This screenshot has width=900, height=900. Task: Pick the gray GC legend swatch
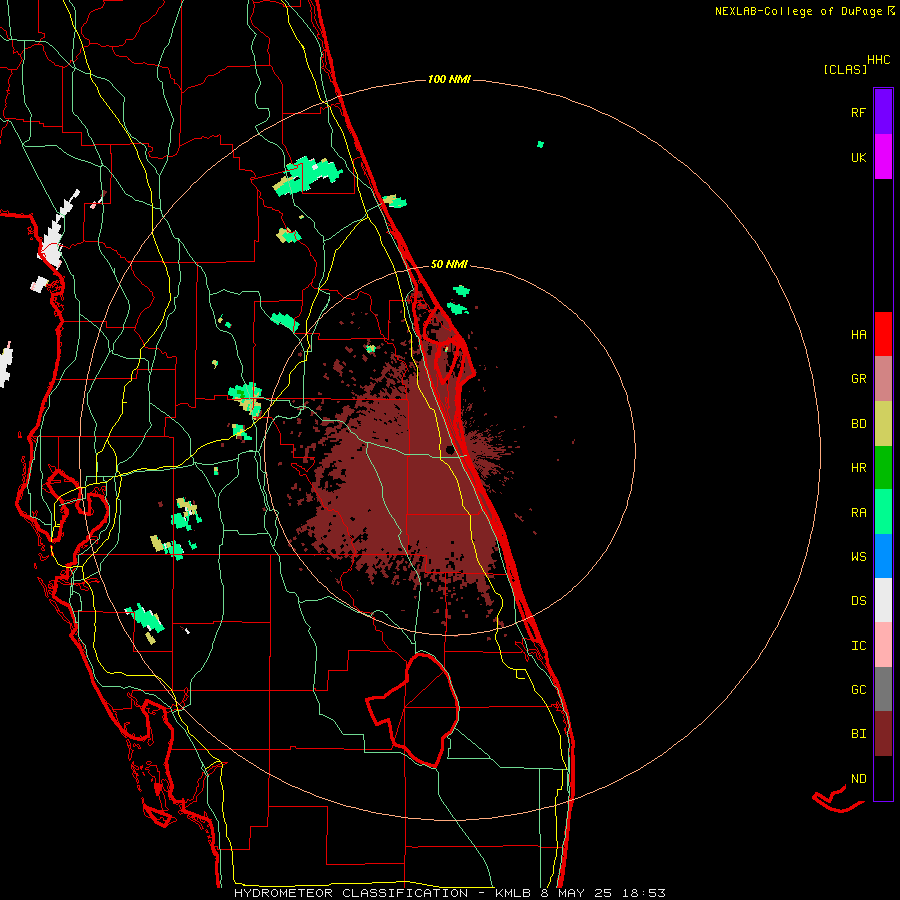pyautogui.click(x=883, y=689)
